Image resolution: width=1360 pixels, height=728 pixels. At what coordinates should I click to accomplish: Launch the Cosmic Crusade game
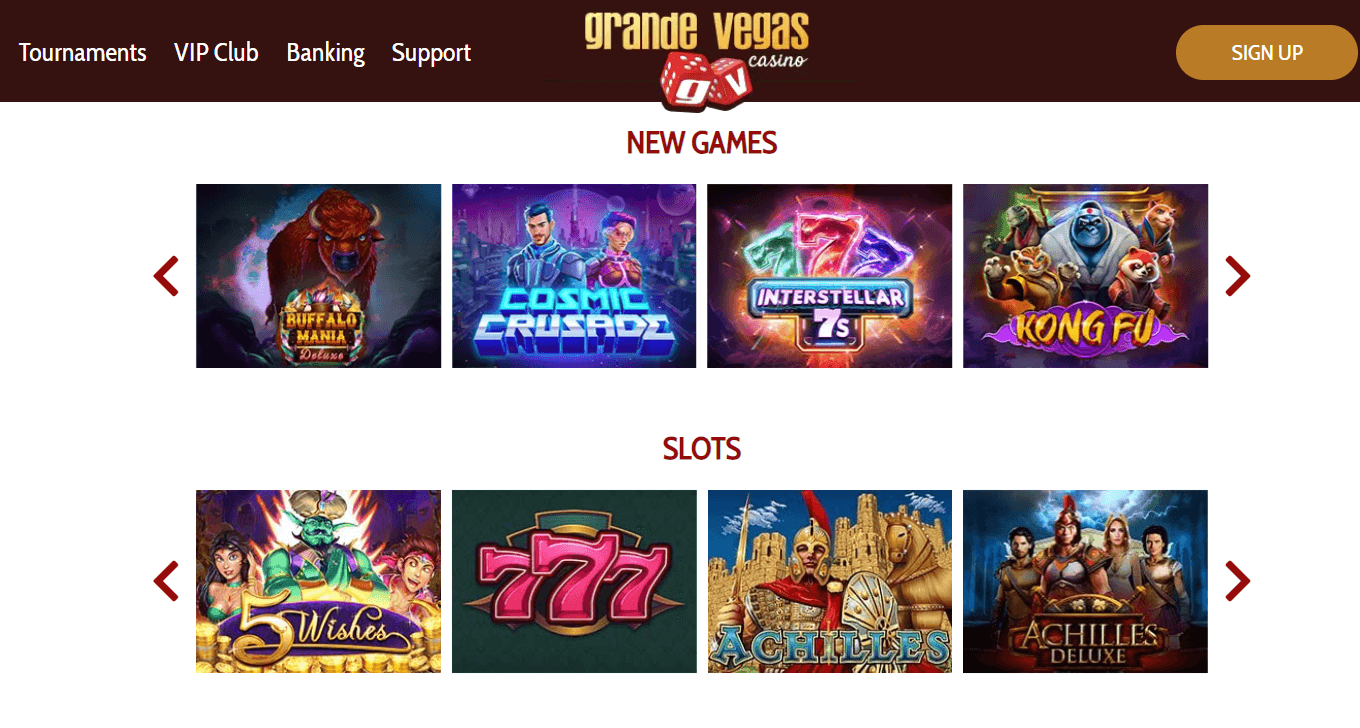tap(574, 276)
